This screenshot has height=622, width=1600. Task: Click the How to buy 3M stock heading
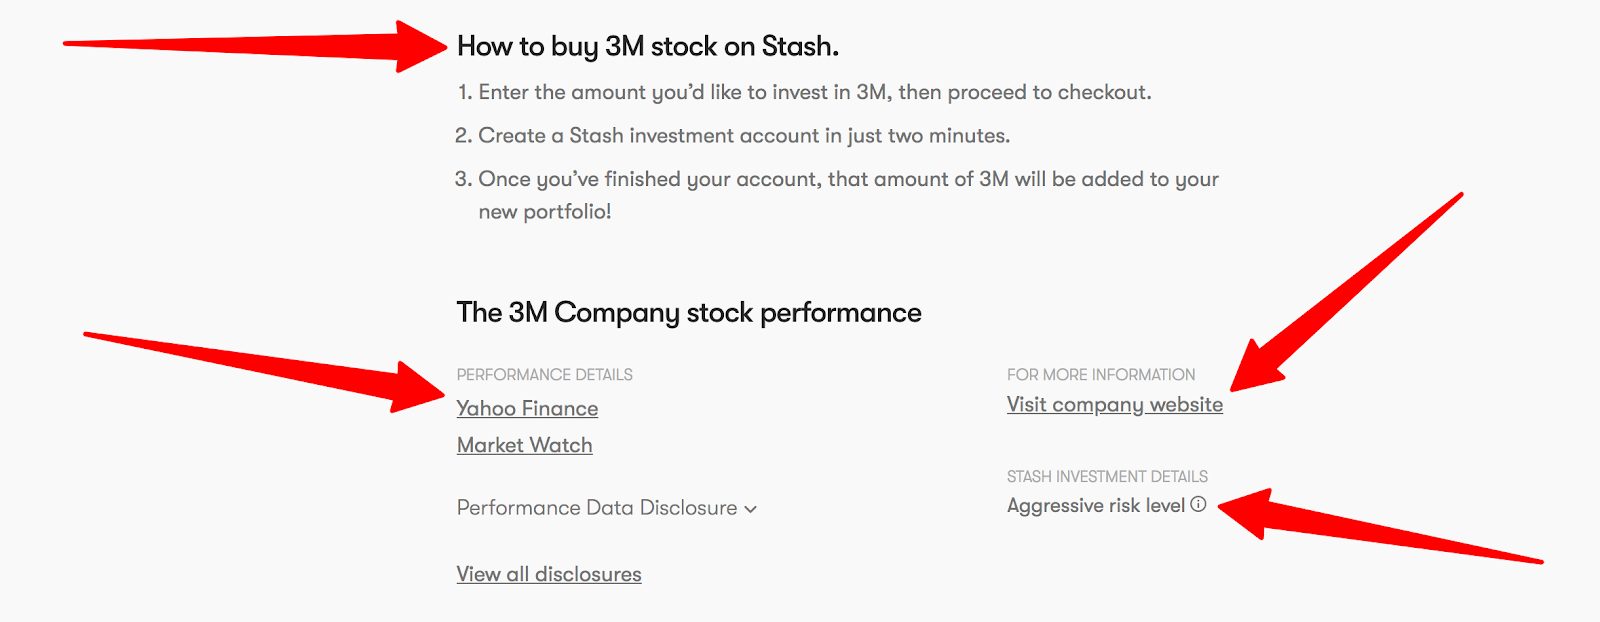(647, 46)
